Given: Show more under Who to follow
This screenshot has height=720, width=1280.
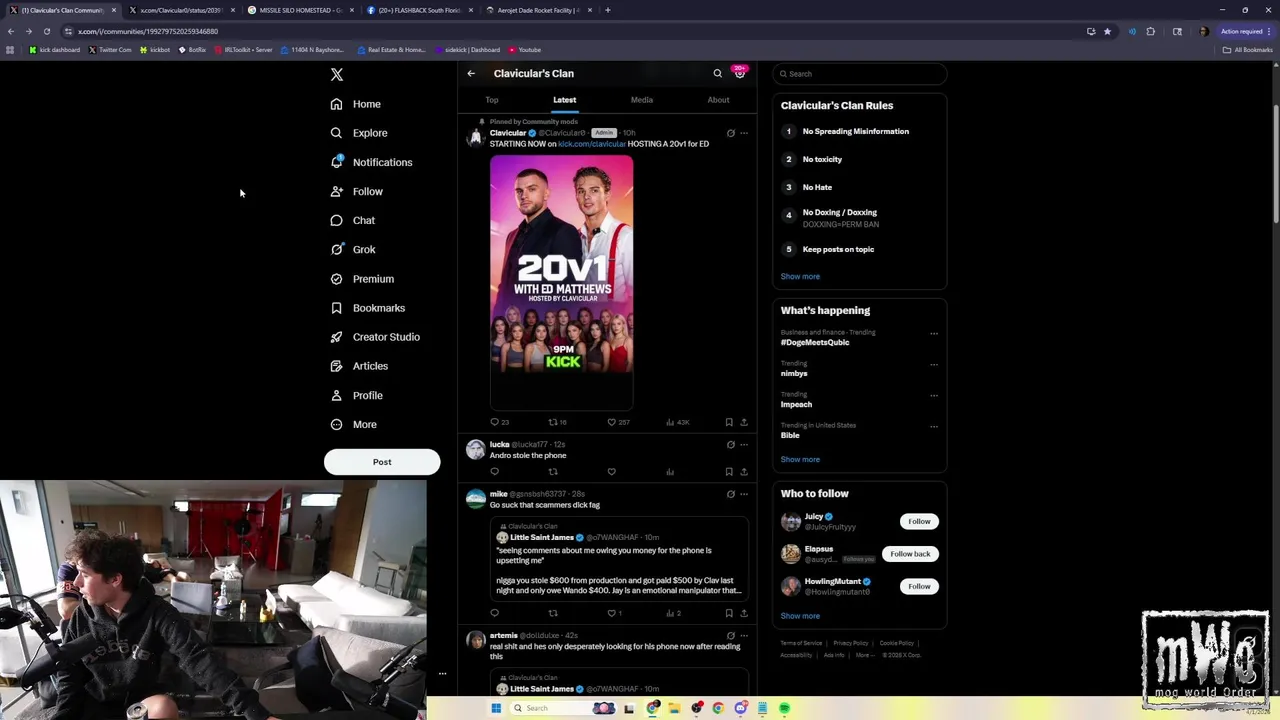Looking at the screenshot, I should point(800,616).
